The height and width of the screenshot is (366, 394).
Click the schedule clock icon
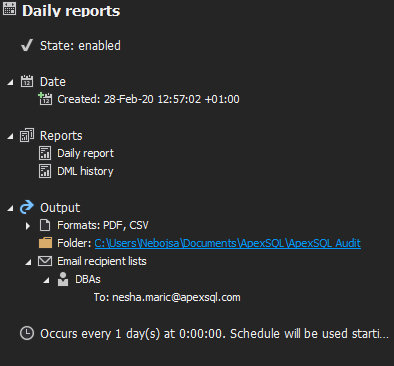(27, 333)
